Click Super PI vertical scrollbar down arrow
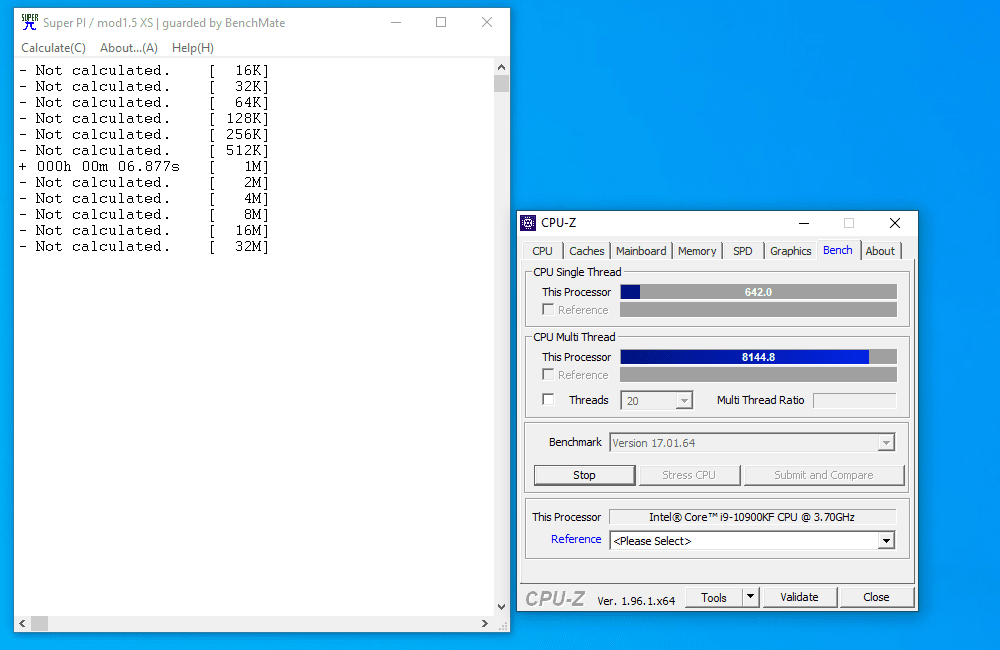 tap(501, 607)
